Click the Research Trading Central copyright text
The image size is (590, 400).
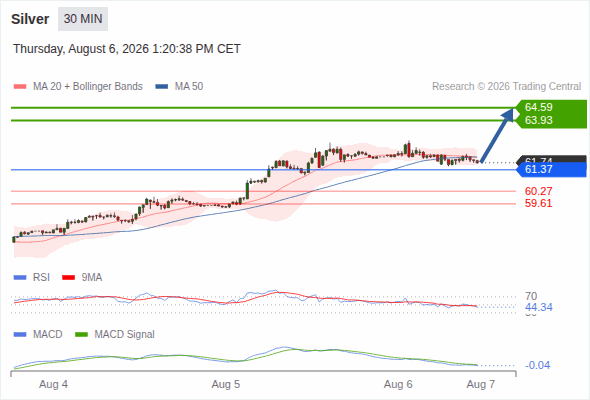click(506, 87)
